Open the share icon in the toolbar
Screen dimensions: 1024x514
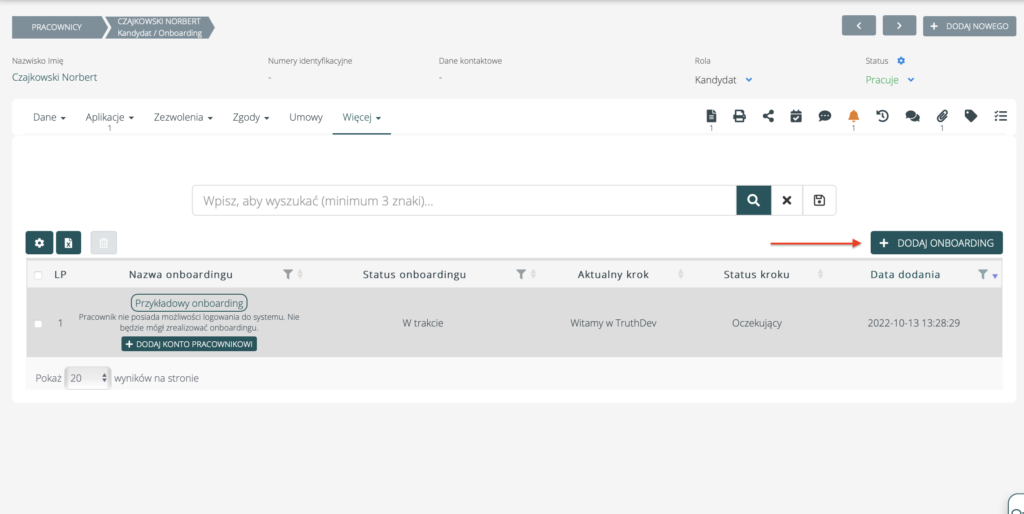pyautogui.click(x=768, y=116)
